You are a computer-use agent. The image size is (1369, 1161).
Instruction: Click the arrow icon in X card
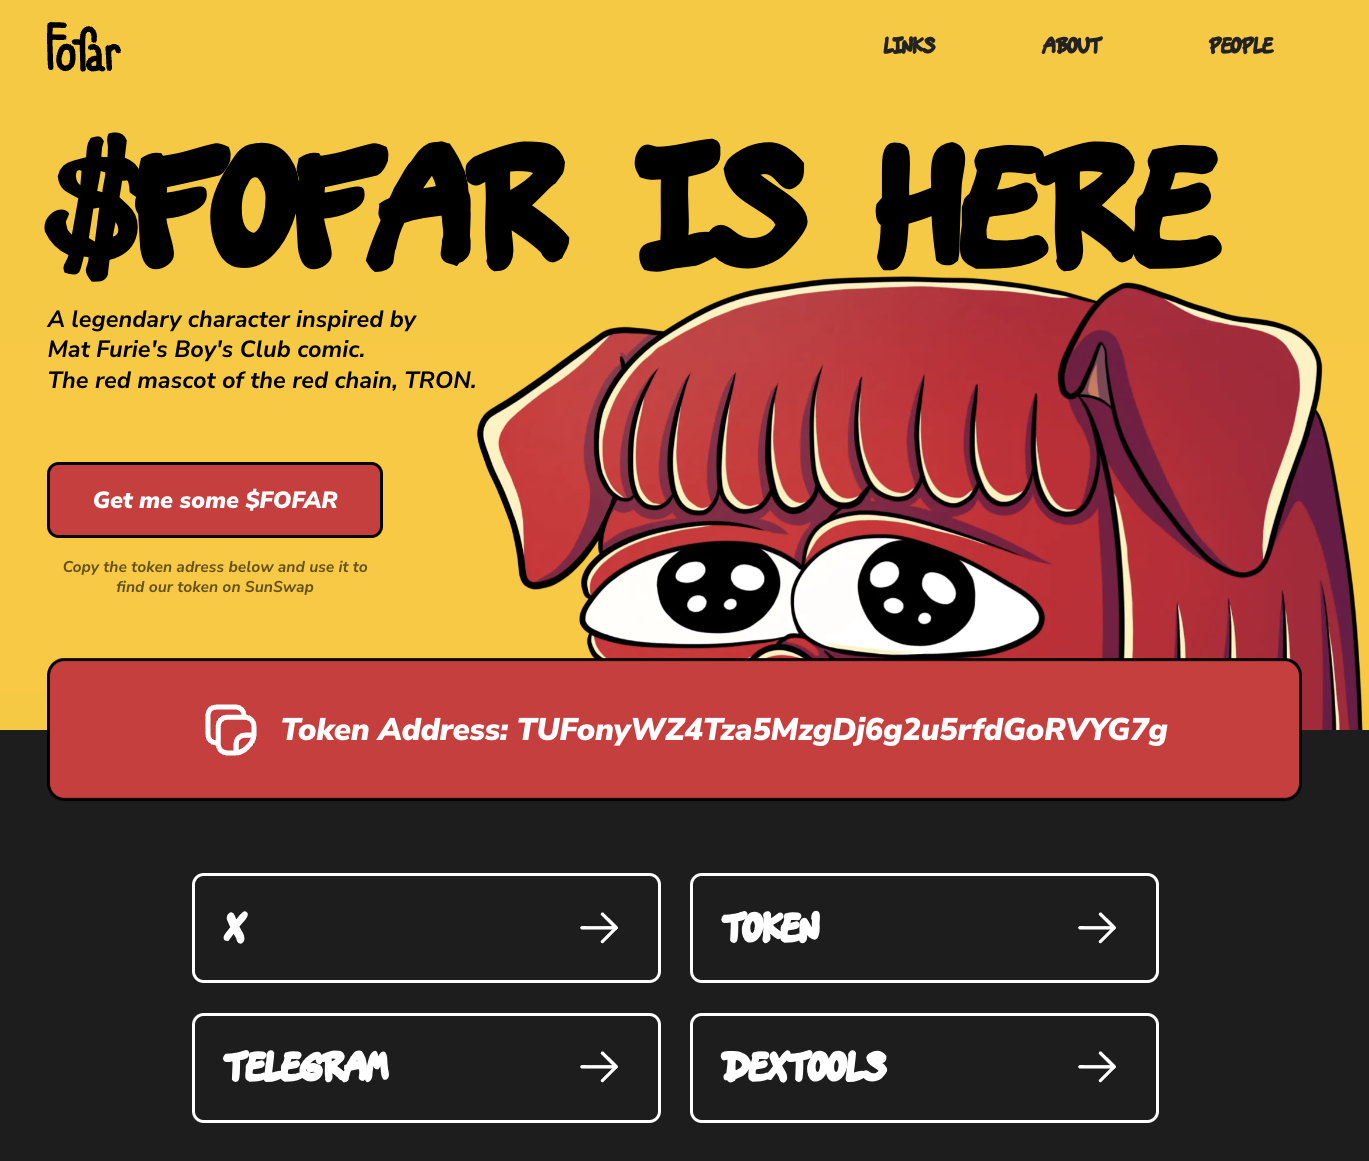(x=599, y=928)
